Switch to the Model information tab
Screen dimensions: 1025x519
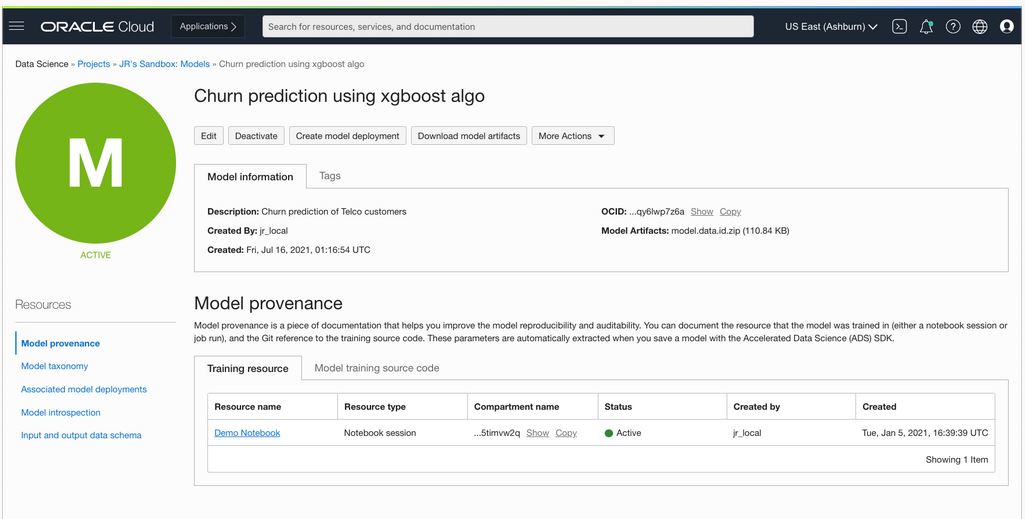pos(250,176)
